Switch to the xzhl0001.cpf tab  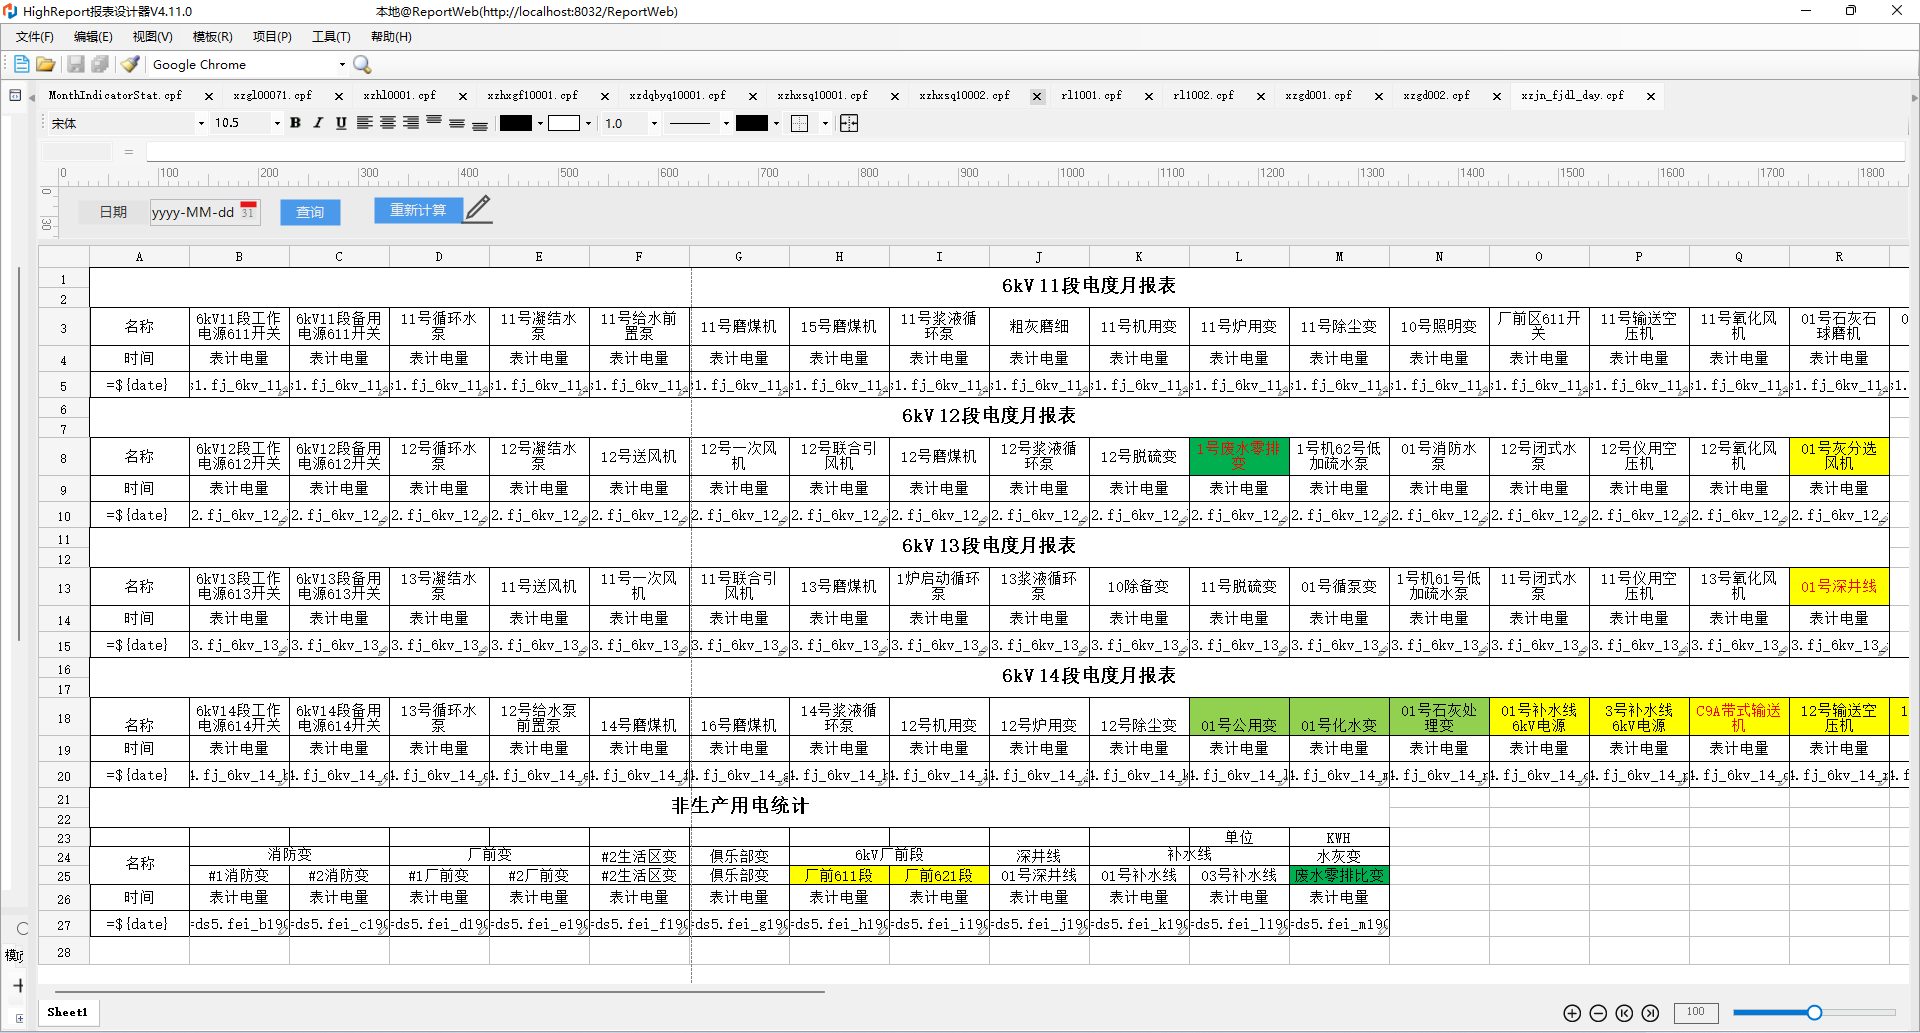pos(399,96)
